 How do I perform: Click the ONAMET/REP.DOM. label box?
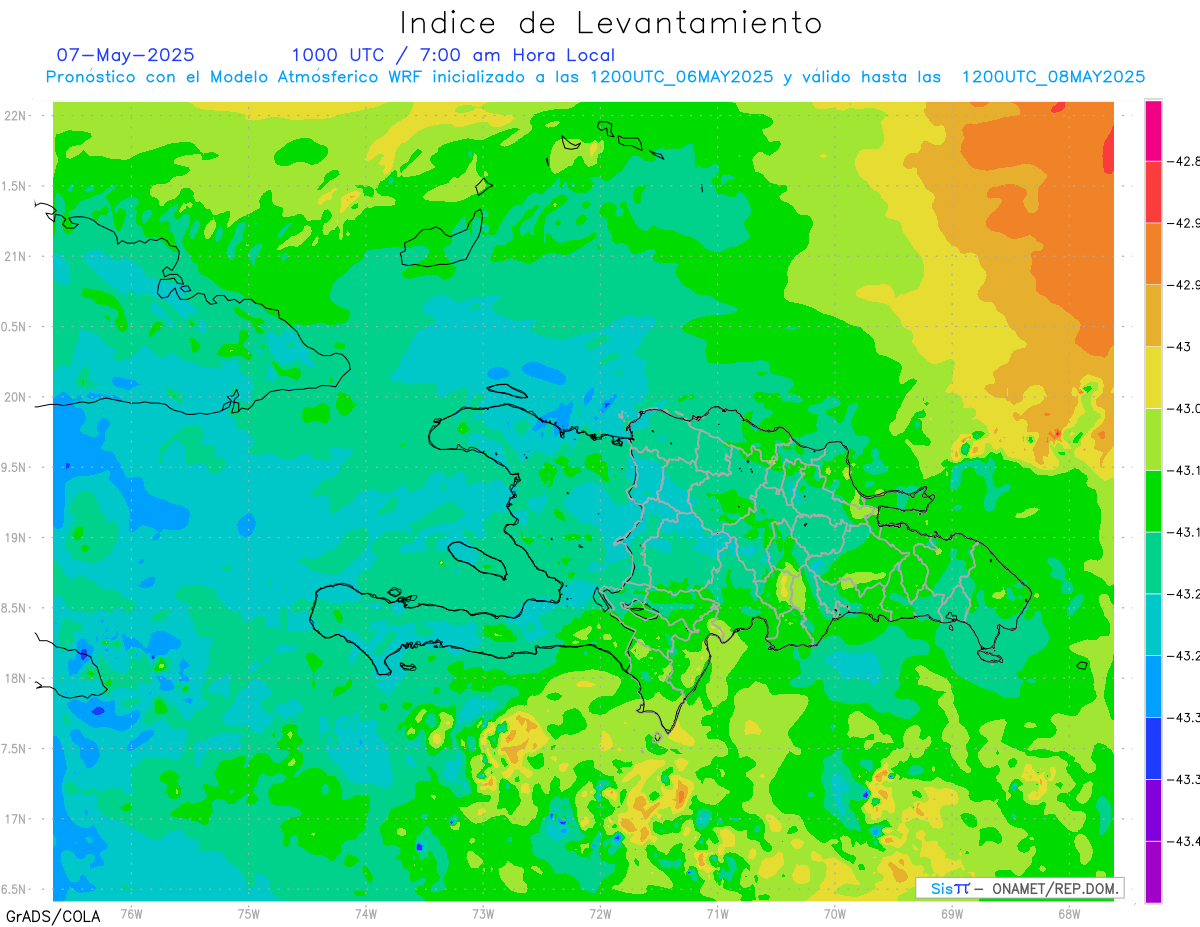tap(1020, 888)
